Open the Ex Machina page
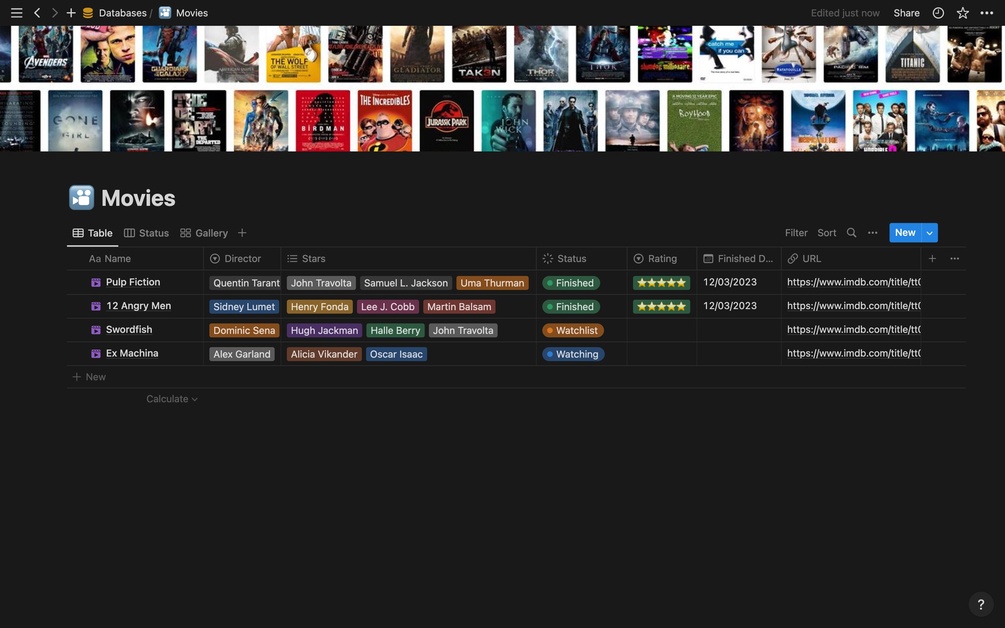The width and height of the screenshot is (1005, 628). click(132, 353)
